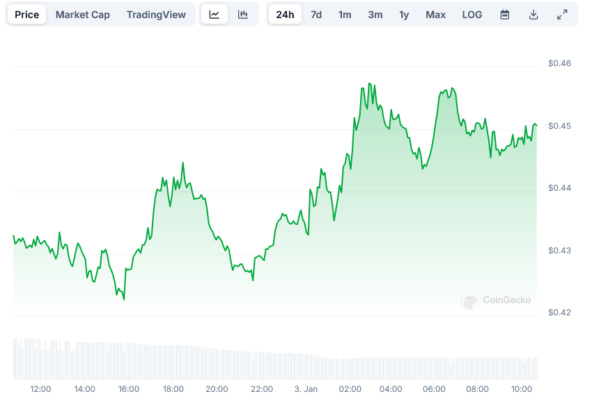Expand chart to fullscreen
Image resolution: width=615 pixels, height=410 pixels.
point(562,15)
